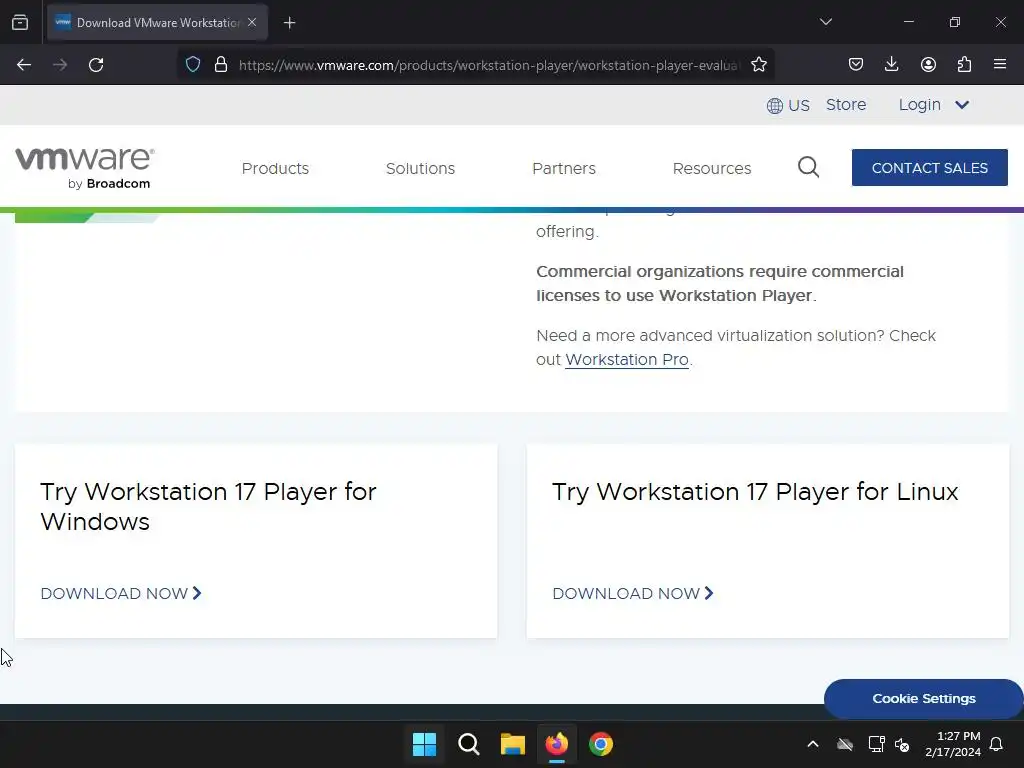Open the list all tabs dropdown arrow
1024x768 pixels.
[826, 22]
